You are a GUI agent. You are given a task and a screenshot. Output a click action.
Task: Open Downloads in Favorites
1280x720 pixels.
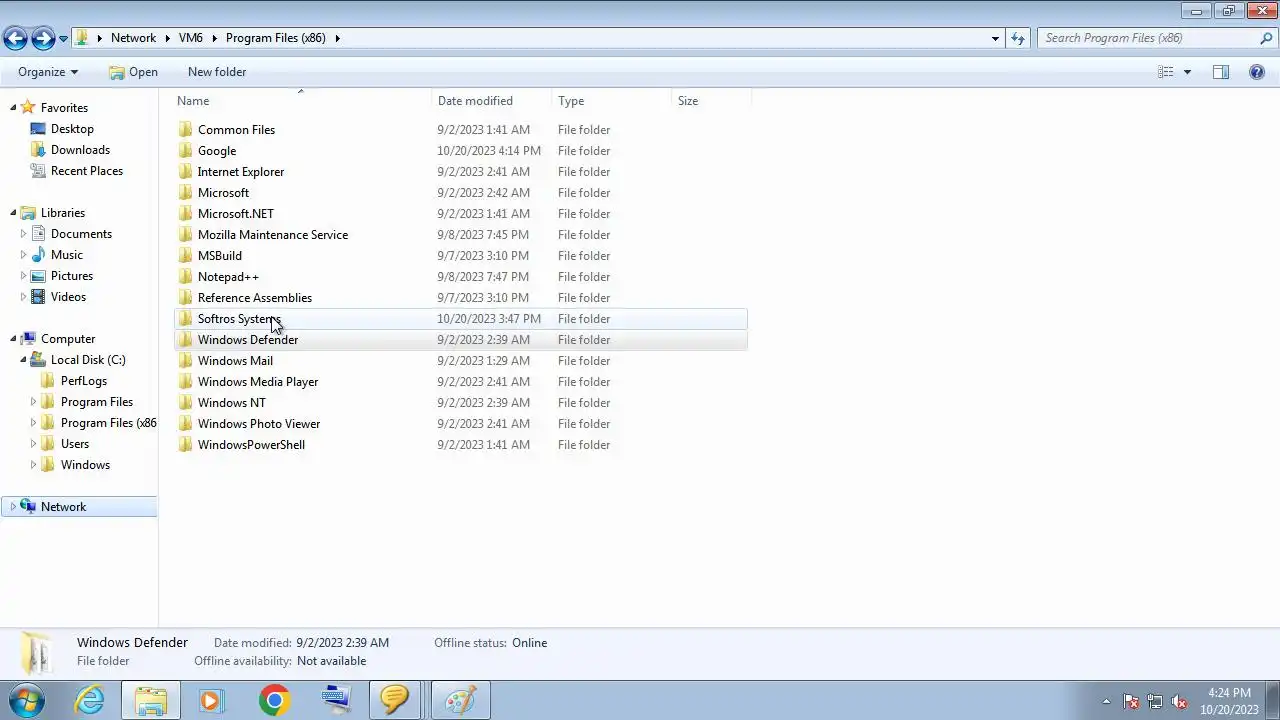[80, 150]
